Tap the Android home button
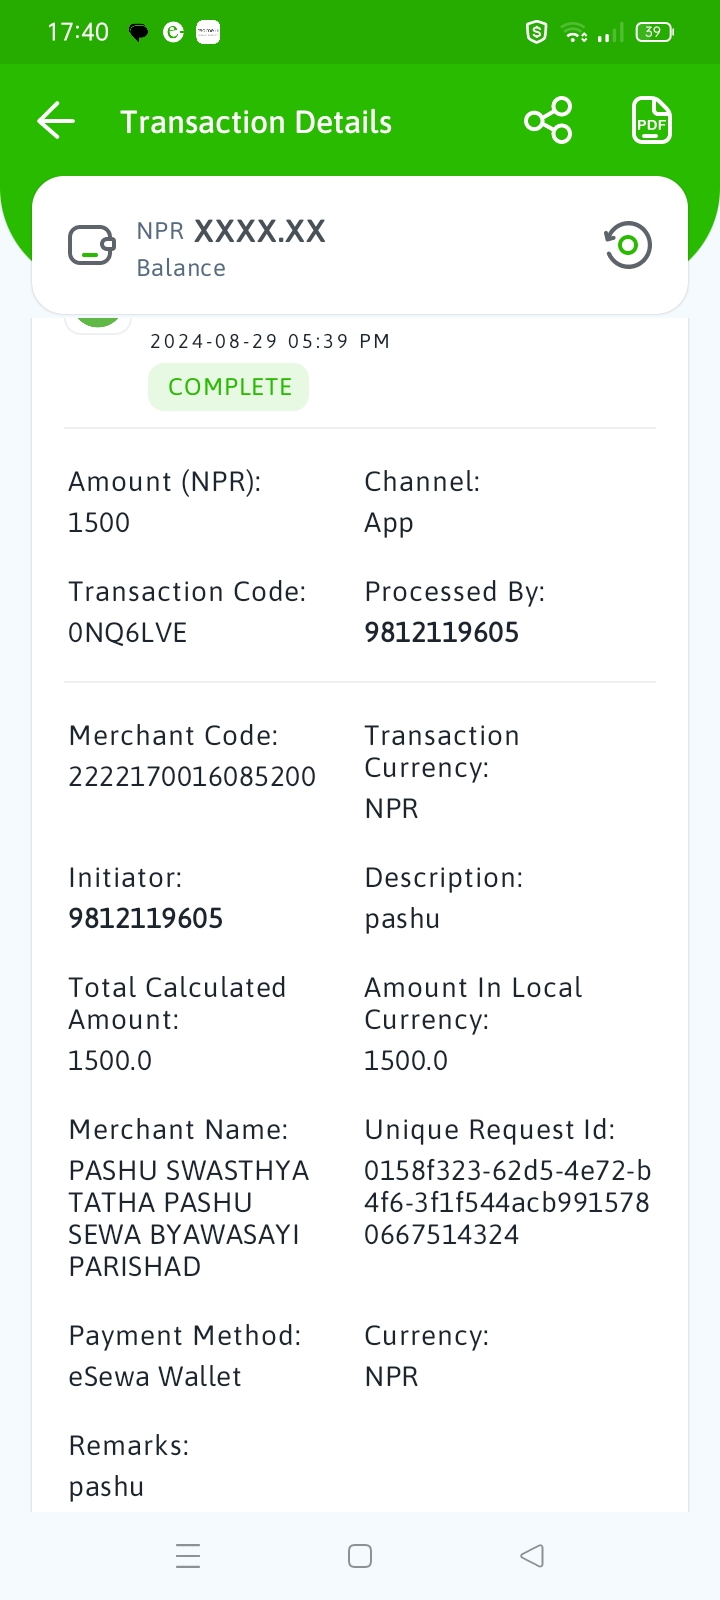 coord(360,1556)
